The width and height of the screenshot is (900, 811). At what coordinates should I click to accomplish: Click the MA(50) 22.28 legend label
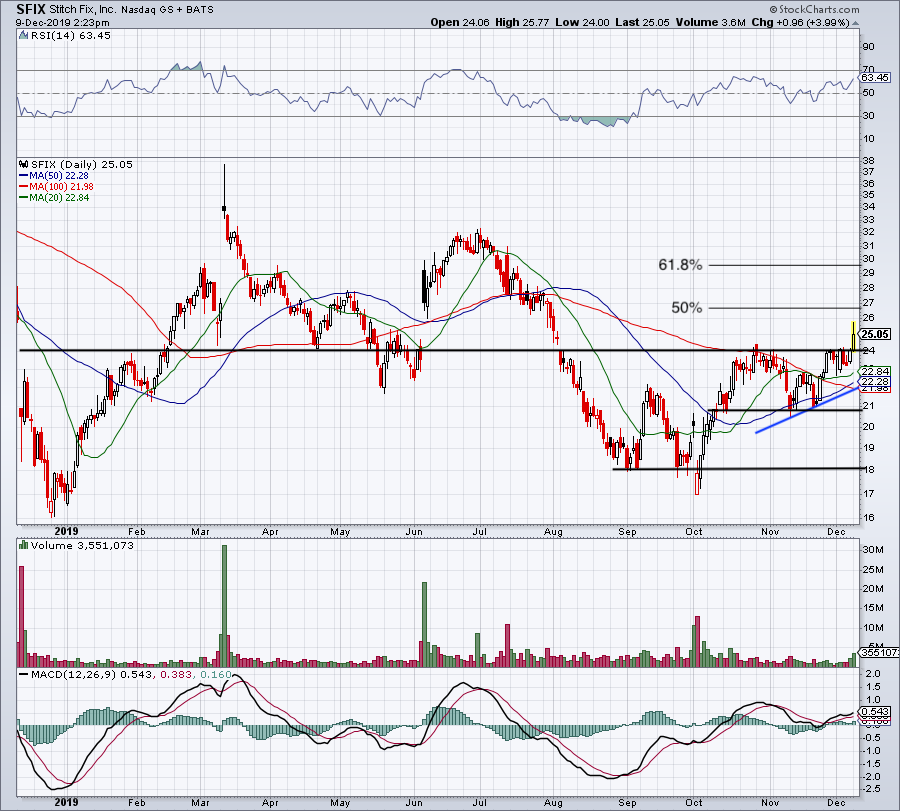pyautogui.click(x=59, y=176)
